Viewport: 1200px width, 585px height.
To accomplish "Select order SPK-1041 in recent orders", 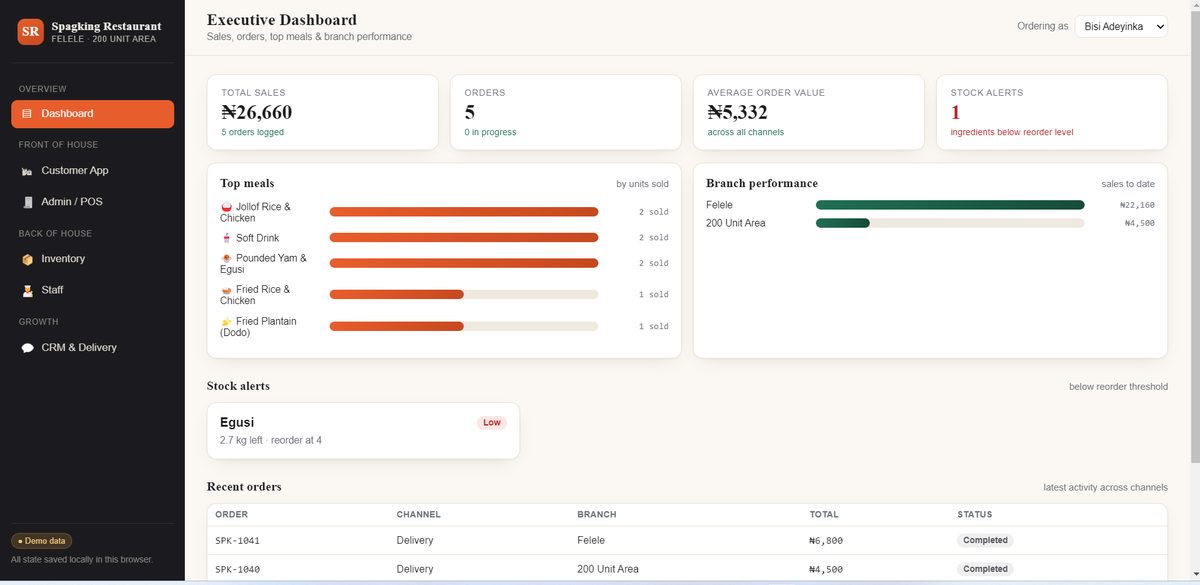I will [x=687, y=540].
